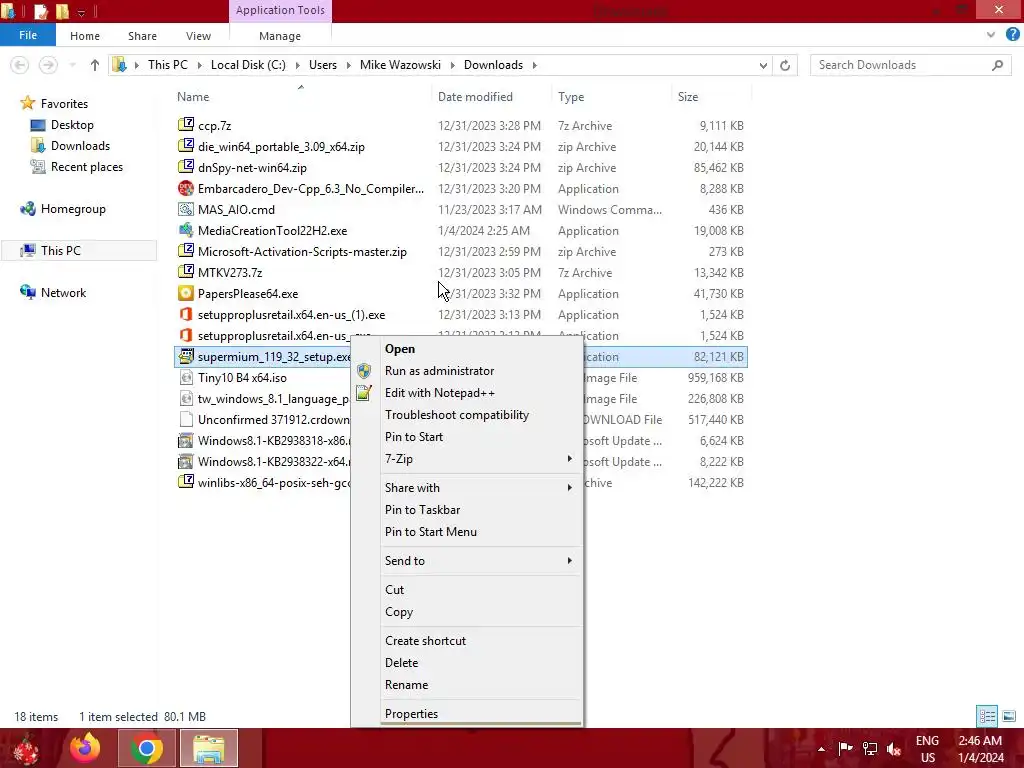Open the Quick Access Toolbar customize dropdown
The height and width of the screenshot is (768, 1024).
[x=81, y=12]
